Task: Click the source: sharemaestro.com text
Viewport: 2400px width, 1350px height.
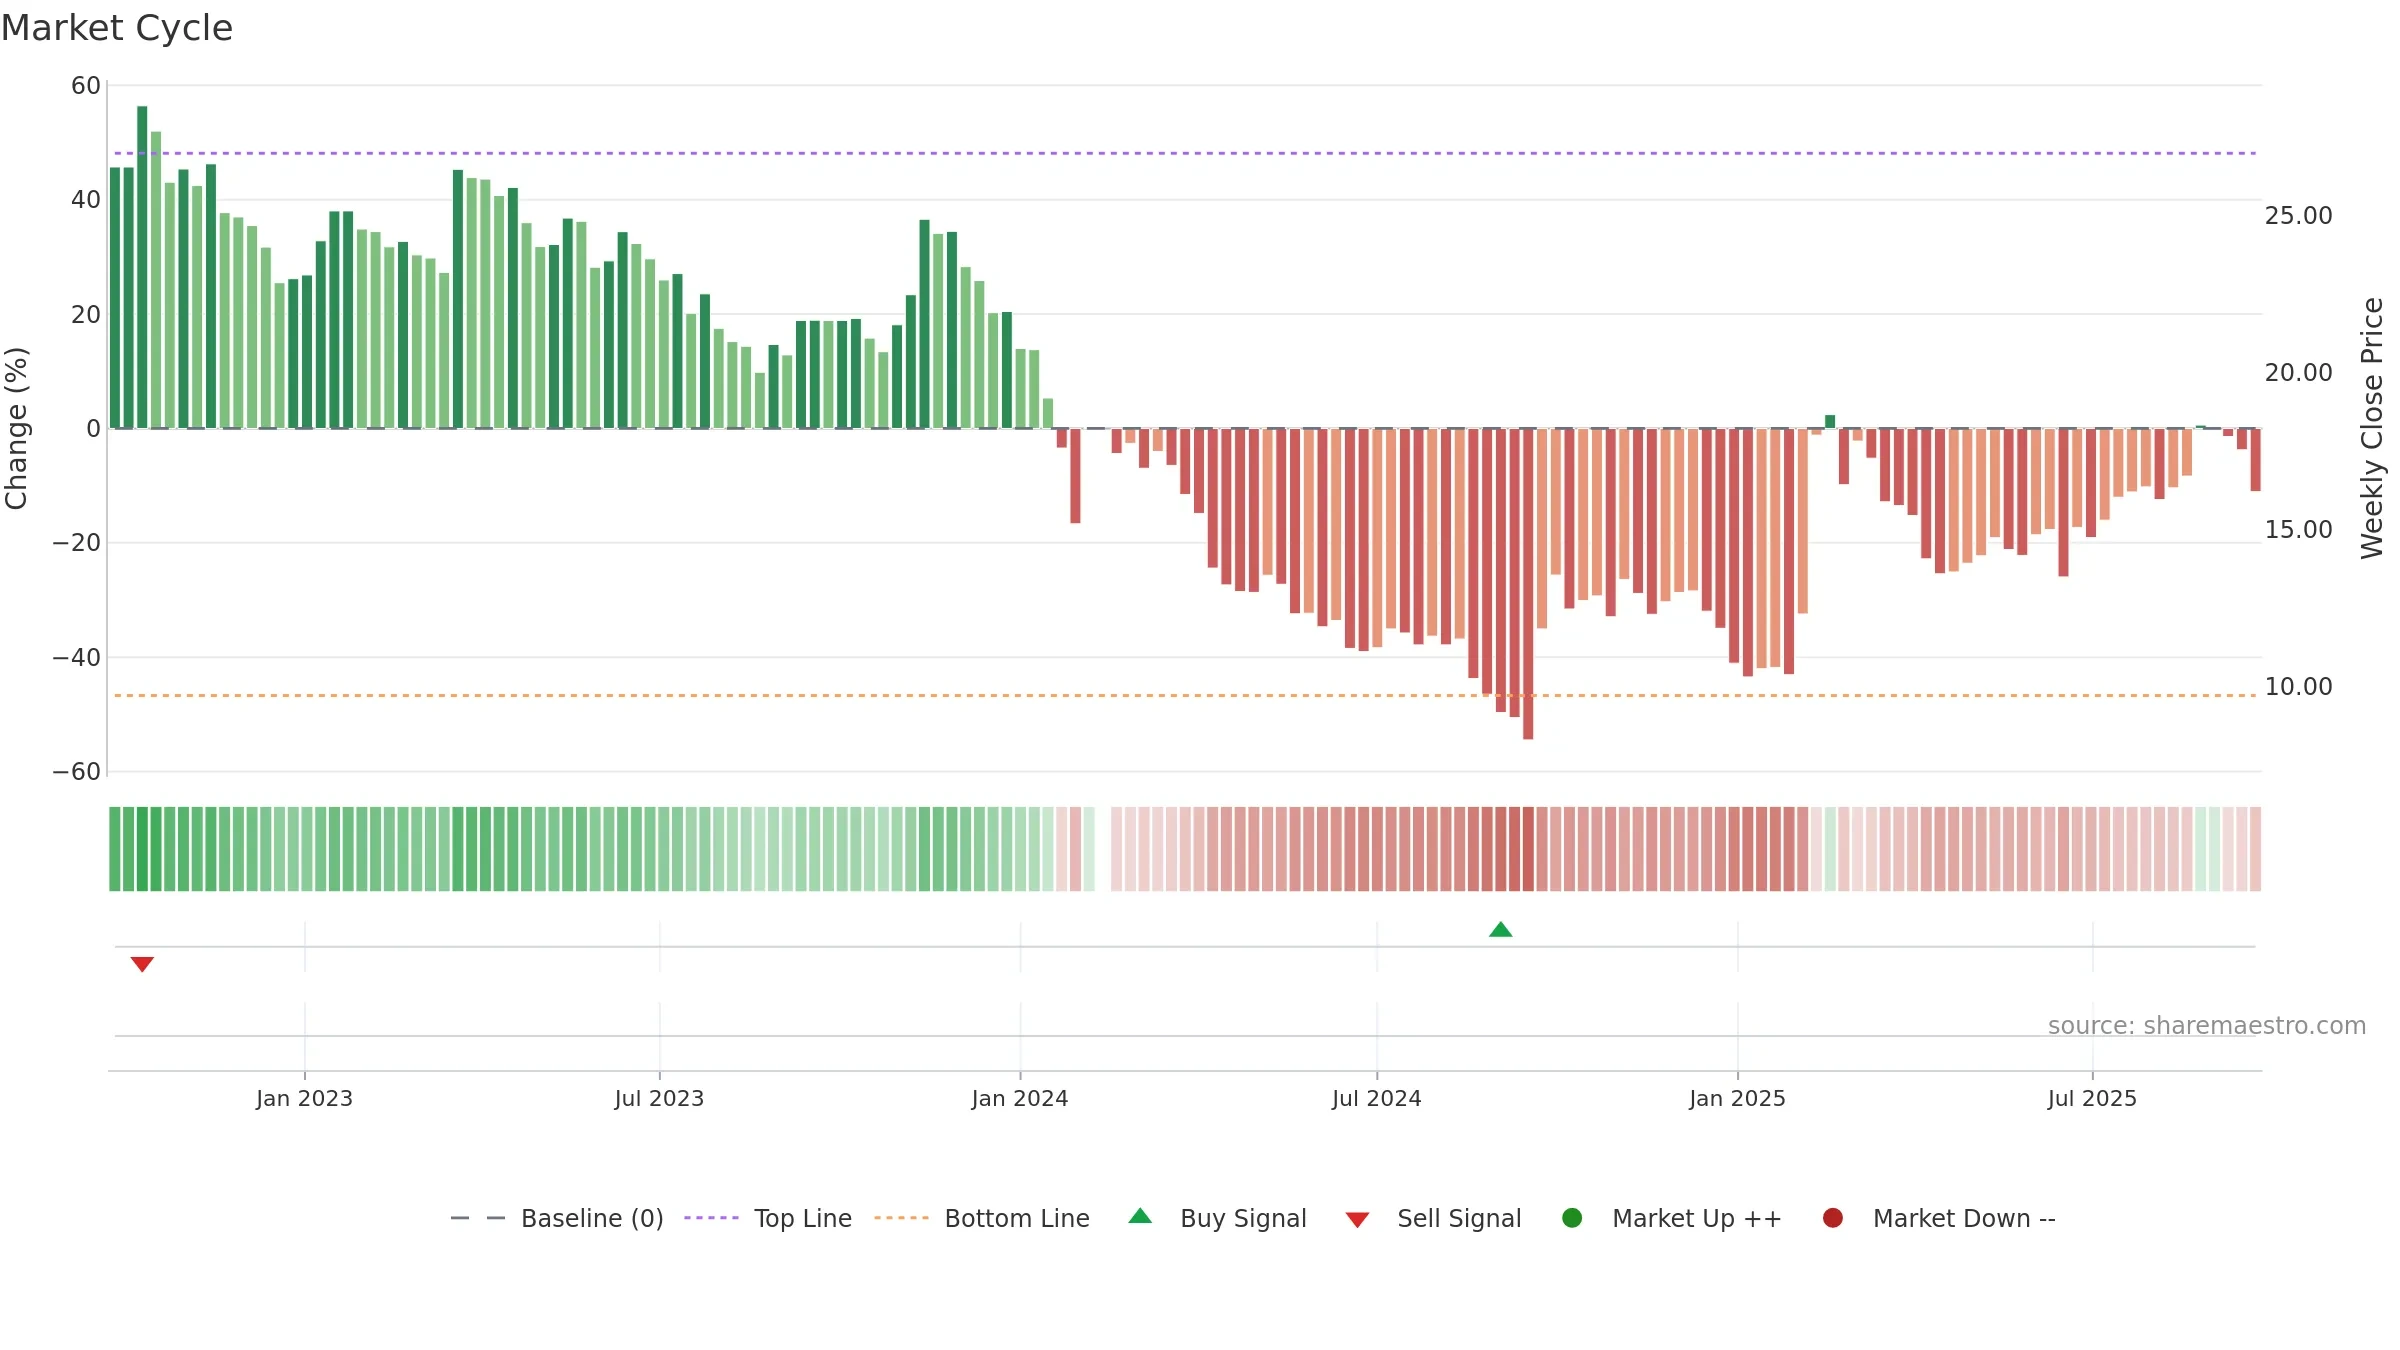Action: pos(2207,1025)
